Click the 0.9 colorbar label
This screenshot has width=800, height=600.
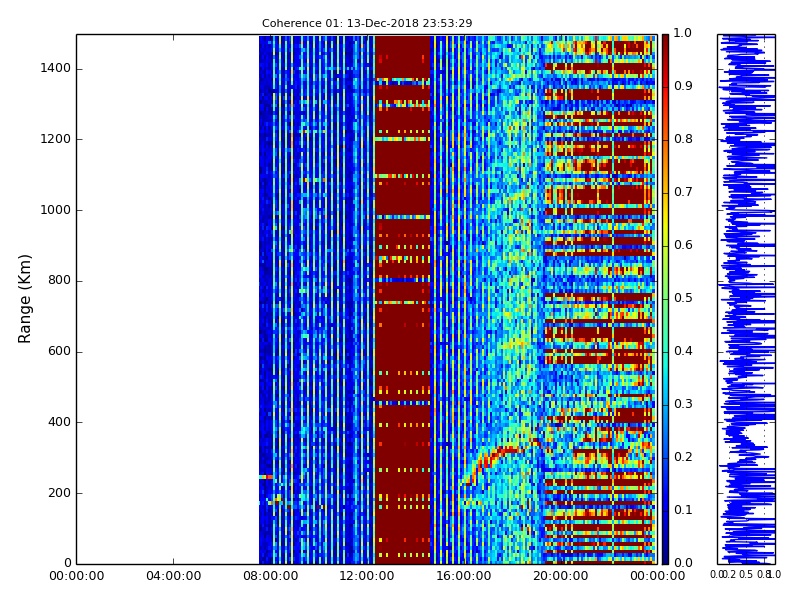683,86
